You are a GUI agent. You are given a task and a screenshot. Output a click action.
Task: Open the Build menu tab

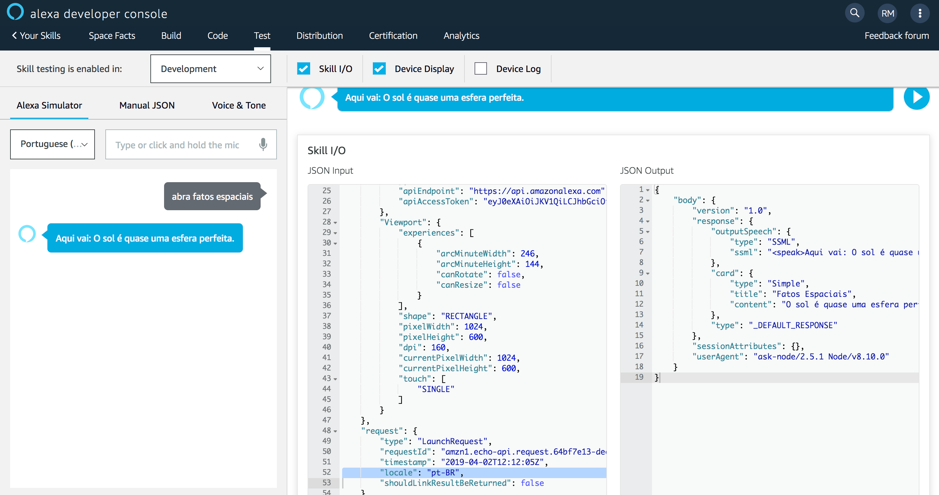171,36
